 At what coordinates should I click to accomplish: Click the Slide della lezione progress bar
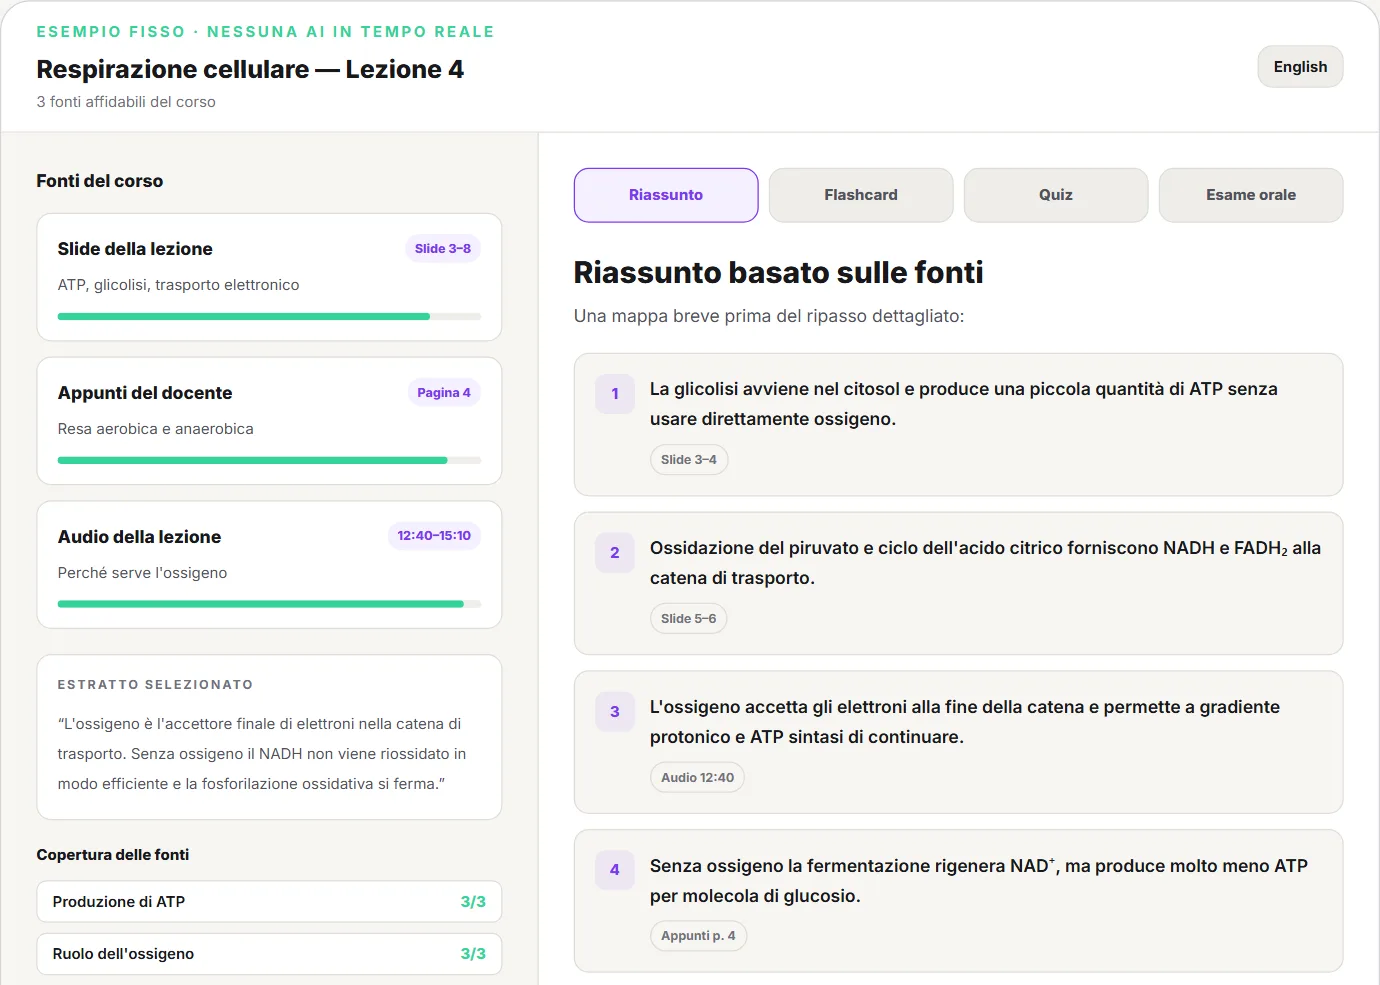(269, 317)
